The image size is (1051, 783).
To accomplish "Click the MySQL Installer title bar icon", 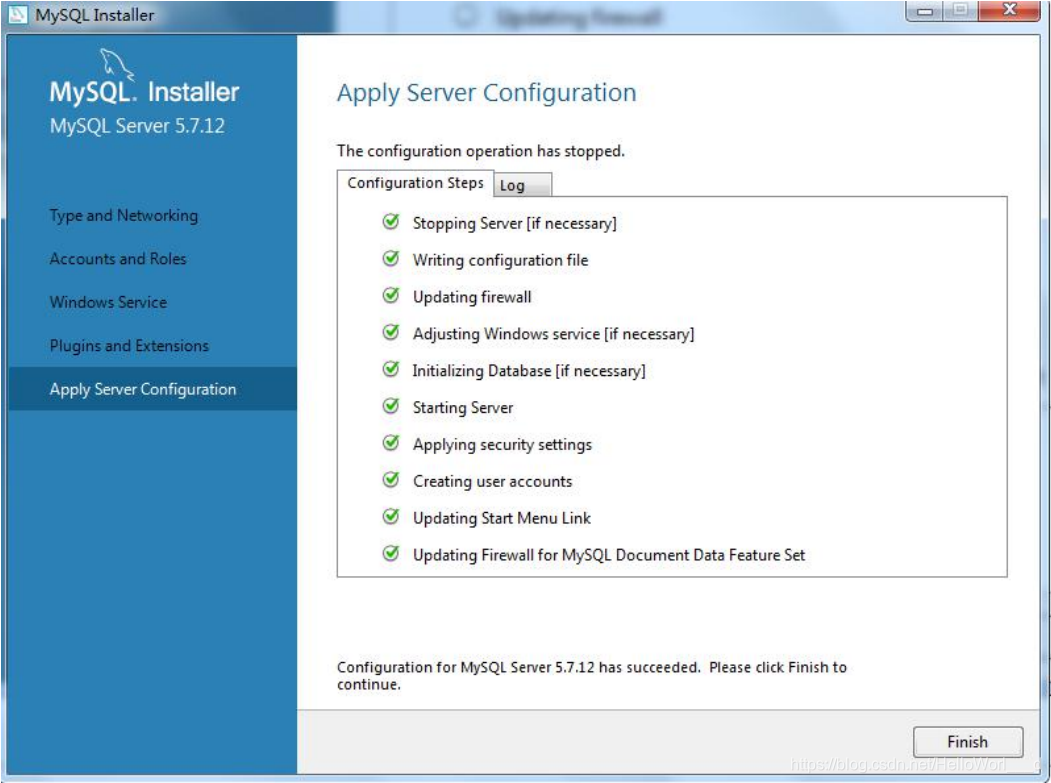I will (x=17, y=14).
